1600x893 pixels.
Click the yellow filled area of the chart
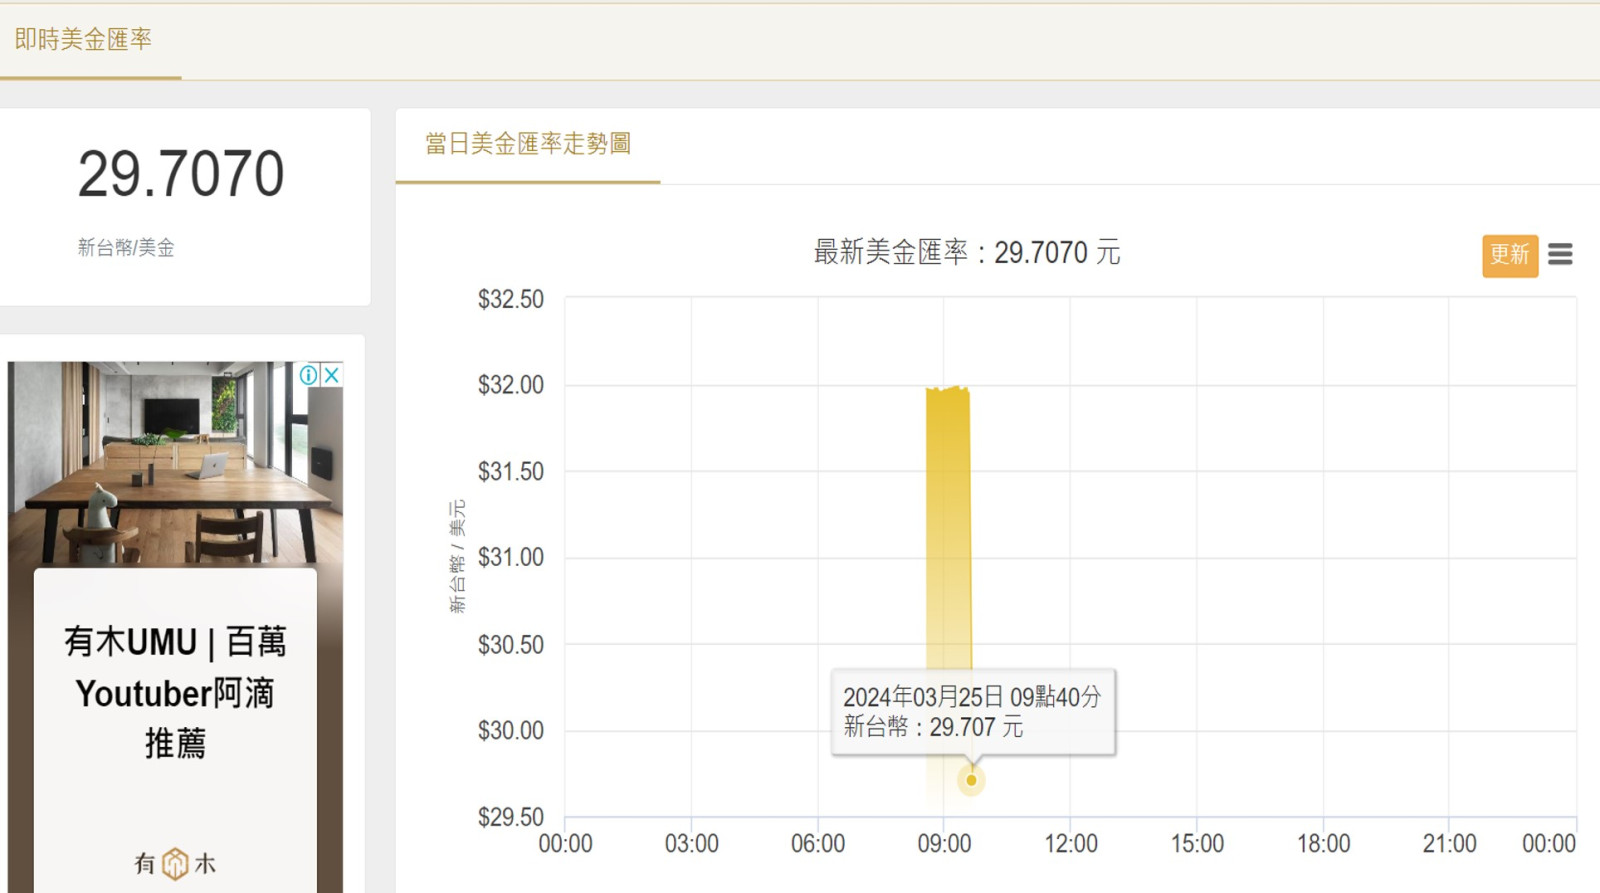(x=947, y=520)
